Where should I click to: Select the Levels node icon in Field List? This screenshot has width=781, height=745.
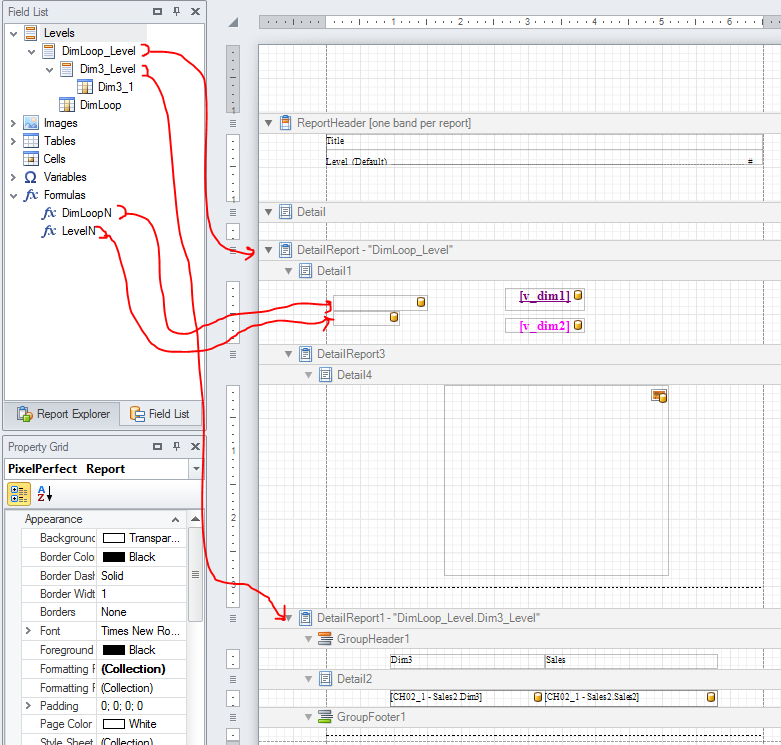point(30,33)
